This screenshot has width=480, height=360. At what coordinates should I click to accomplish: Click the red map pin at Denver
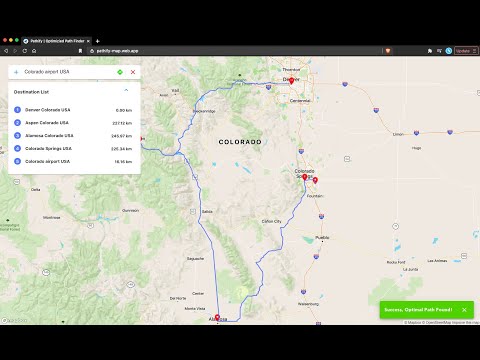(291, 81)
